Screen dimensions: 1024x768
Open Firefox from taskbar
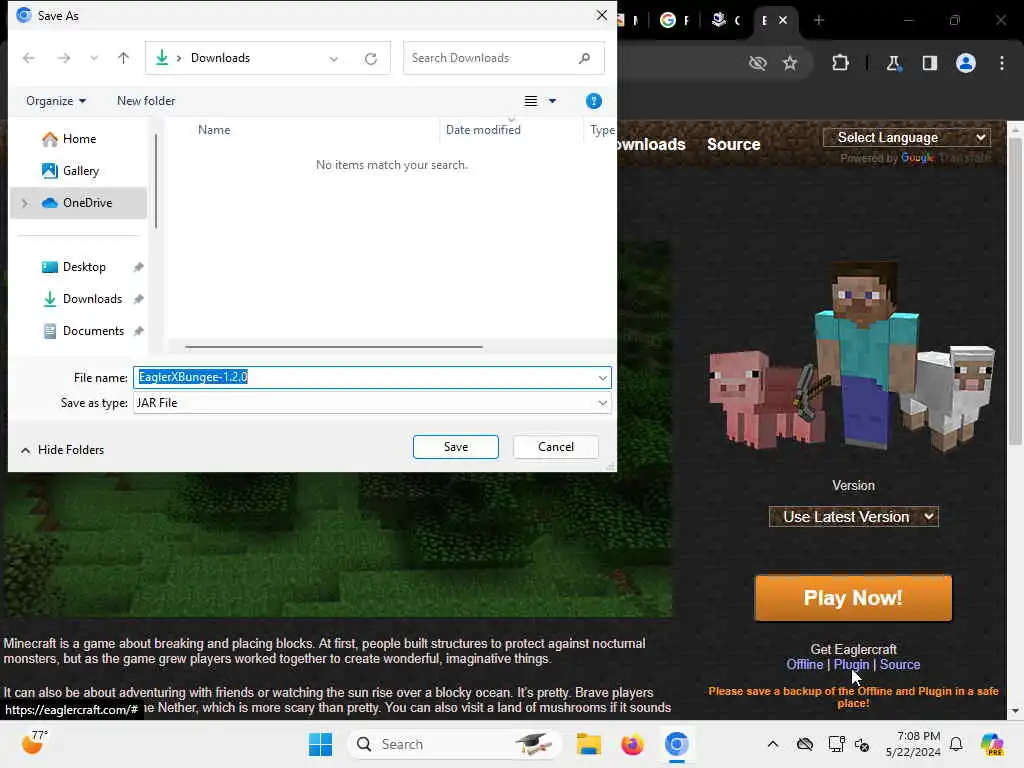click(632, 744)
